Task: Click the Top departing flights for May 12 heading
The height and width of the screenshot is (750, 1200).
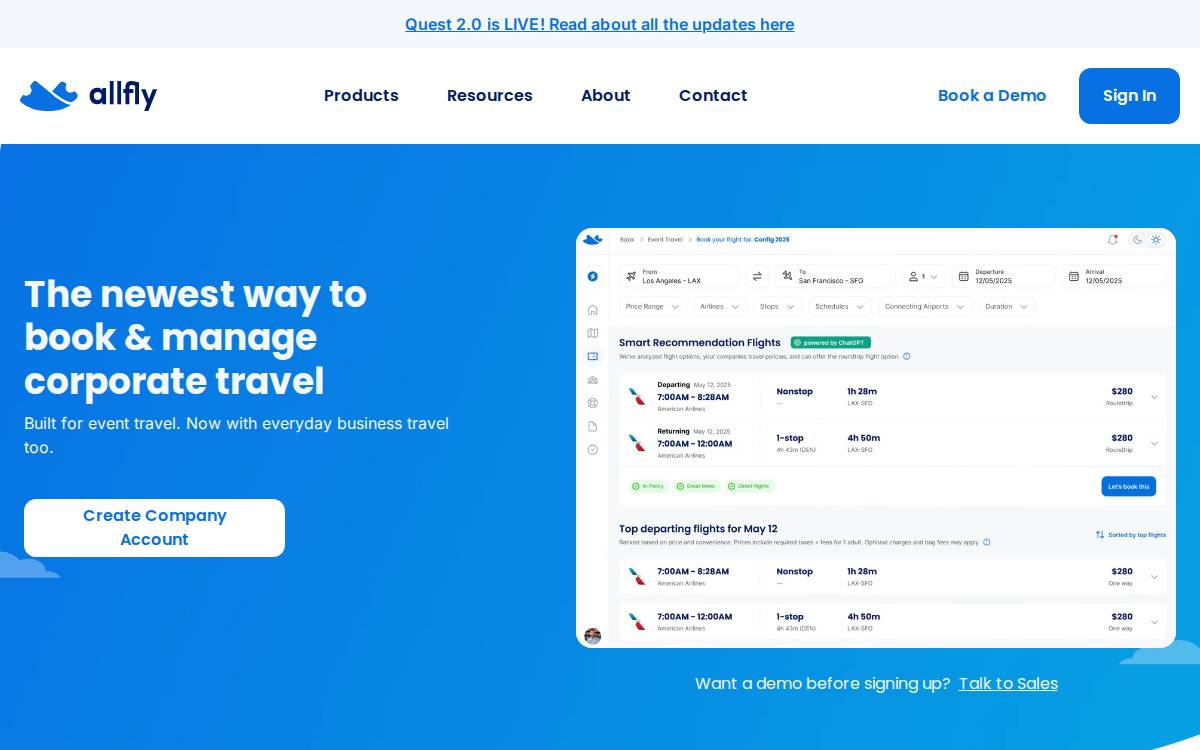Action: pyautogui.click(x=698, y=529)
